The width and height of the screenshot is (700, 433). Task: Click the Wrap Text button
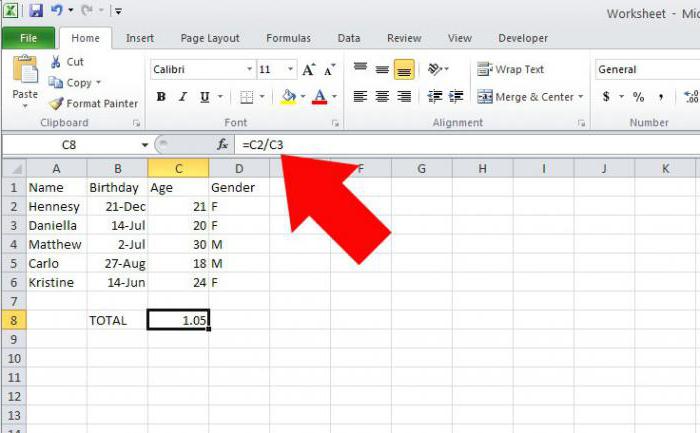click(510, 69)
